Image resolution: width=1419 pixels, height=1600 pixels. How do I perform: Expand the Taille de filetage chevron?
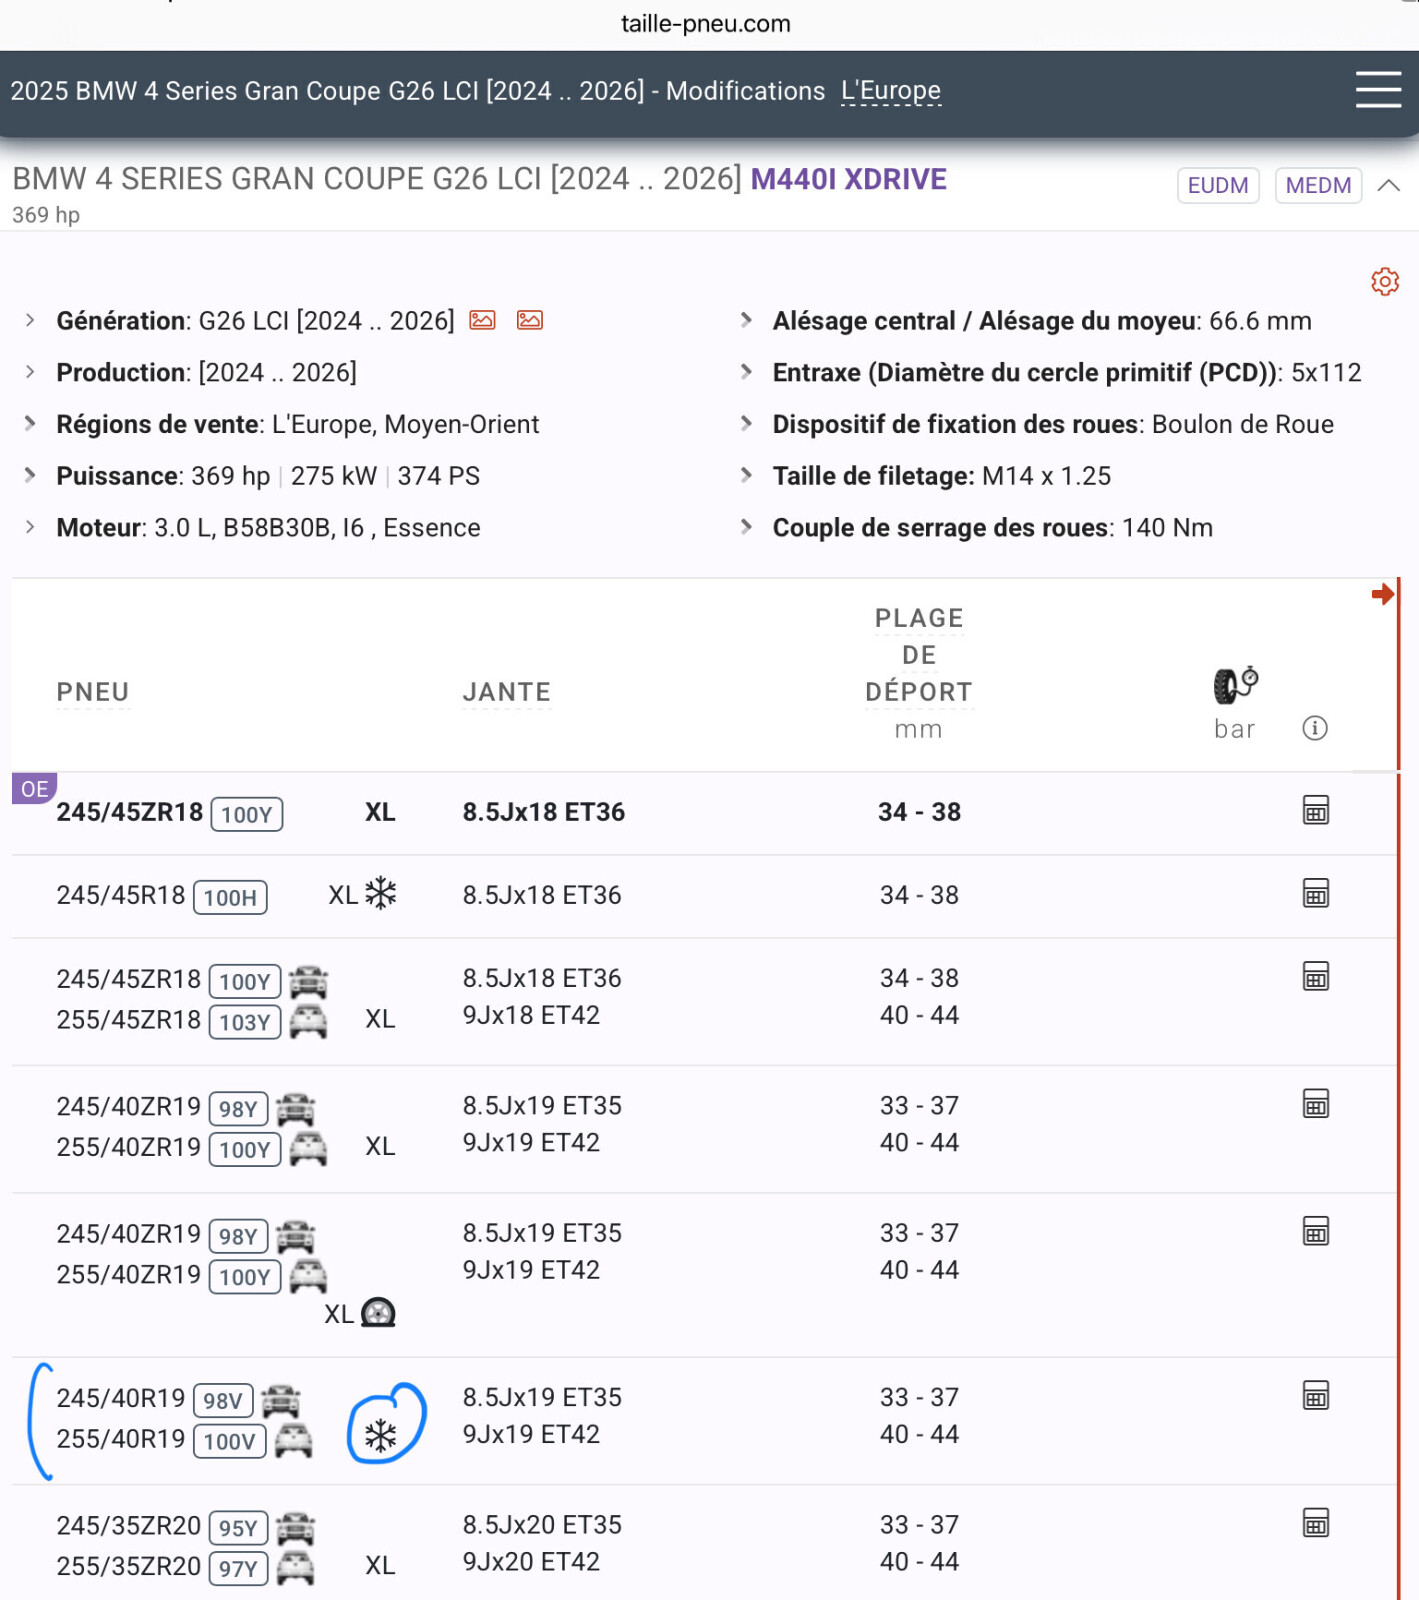click(x=746, y=475)
